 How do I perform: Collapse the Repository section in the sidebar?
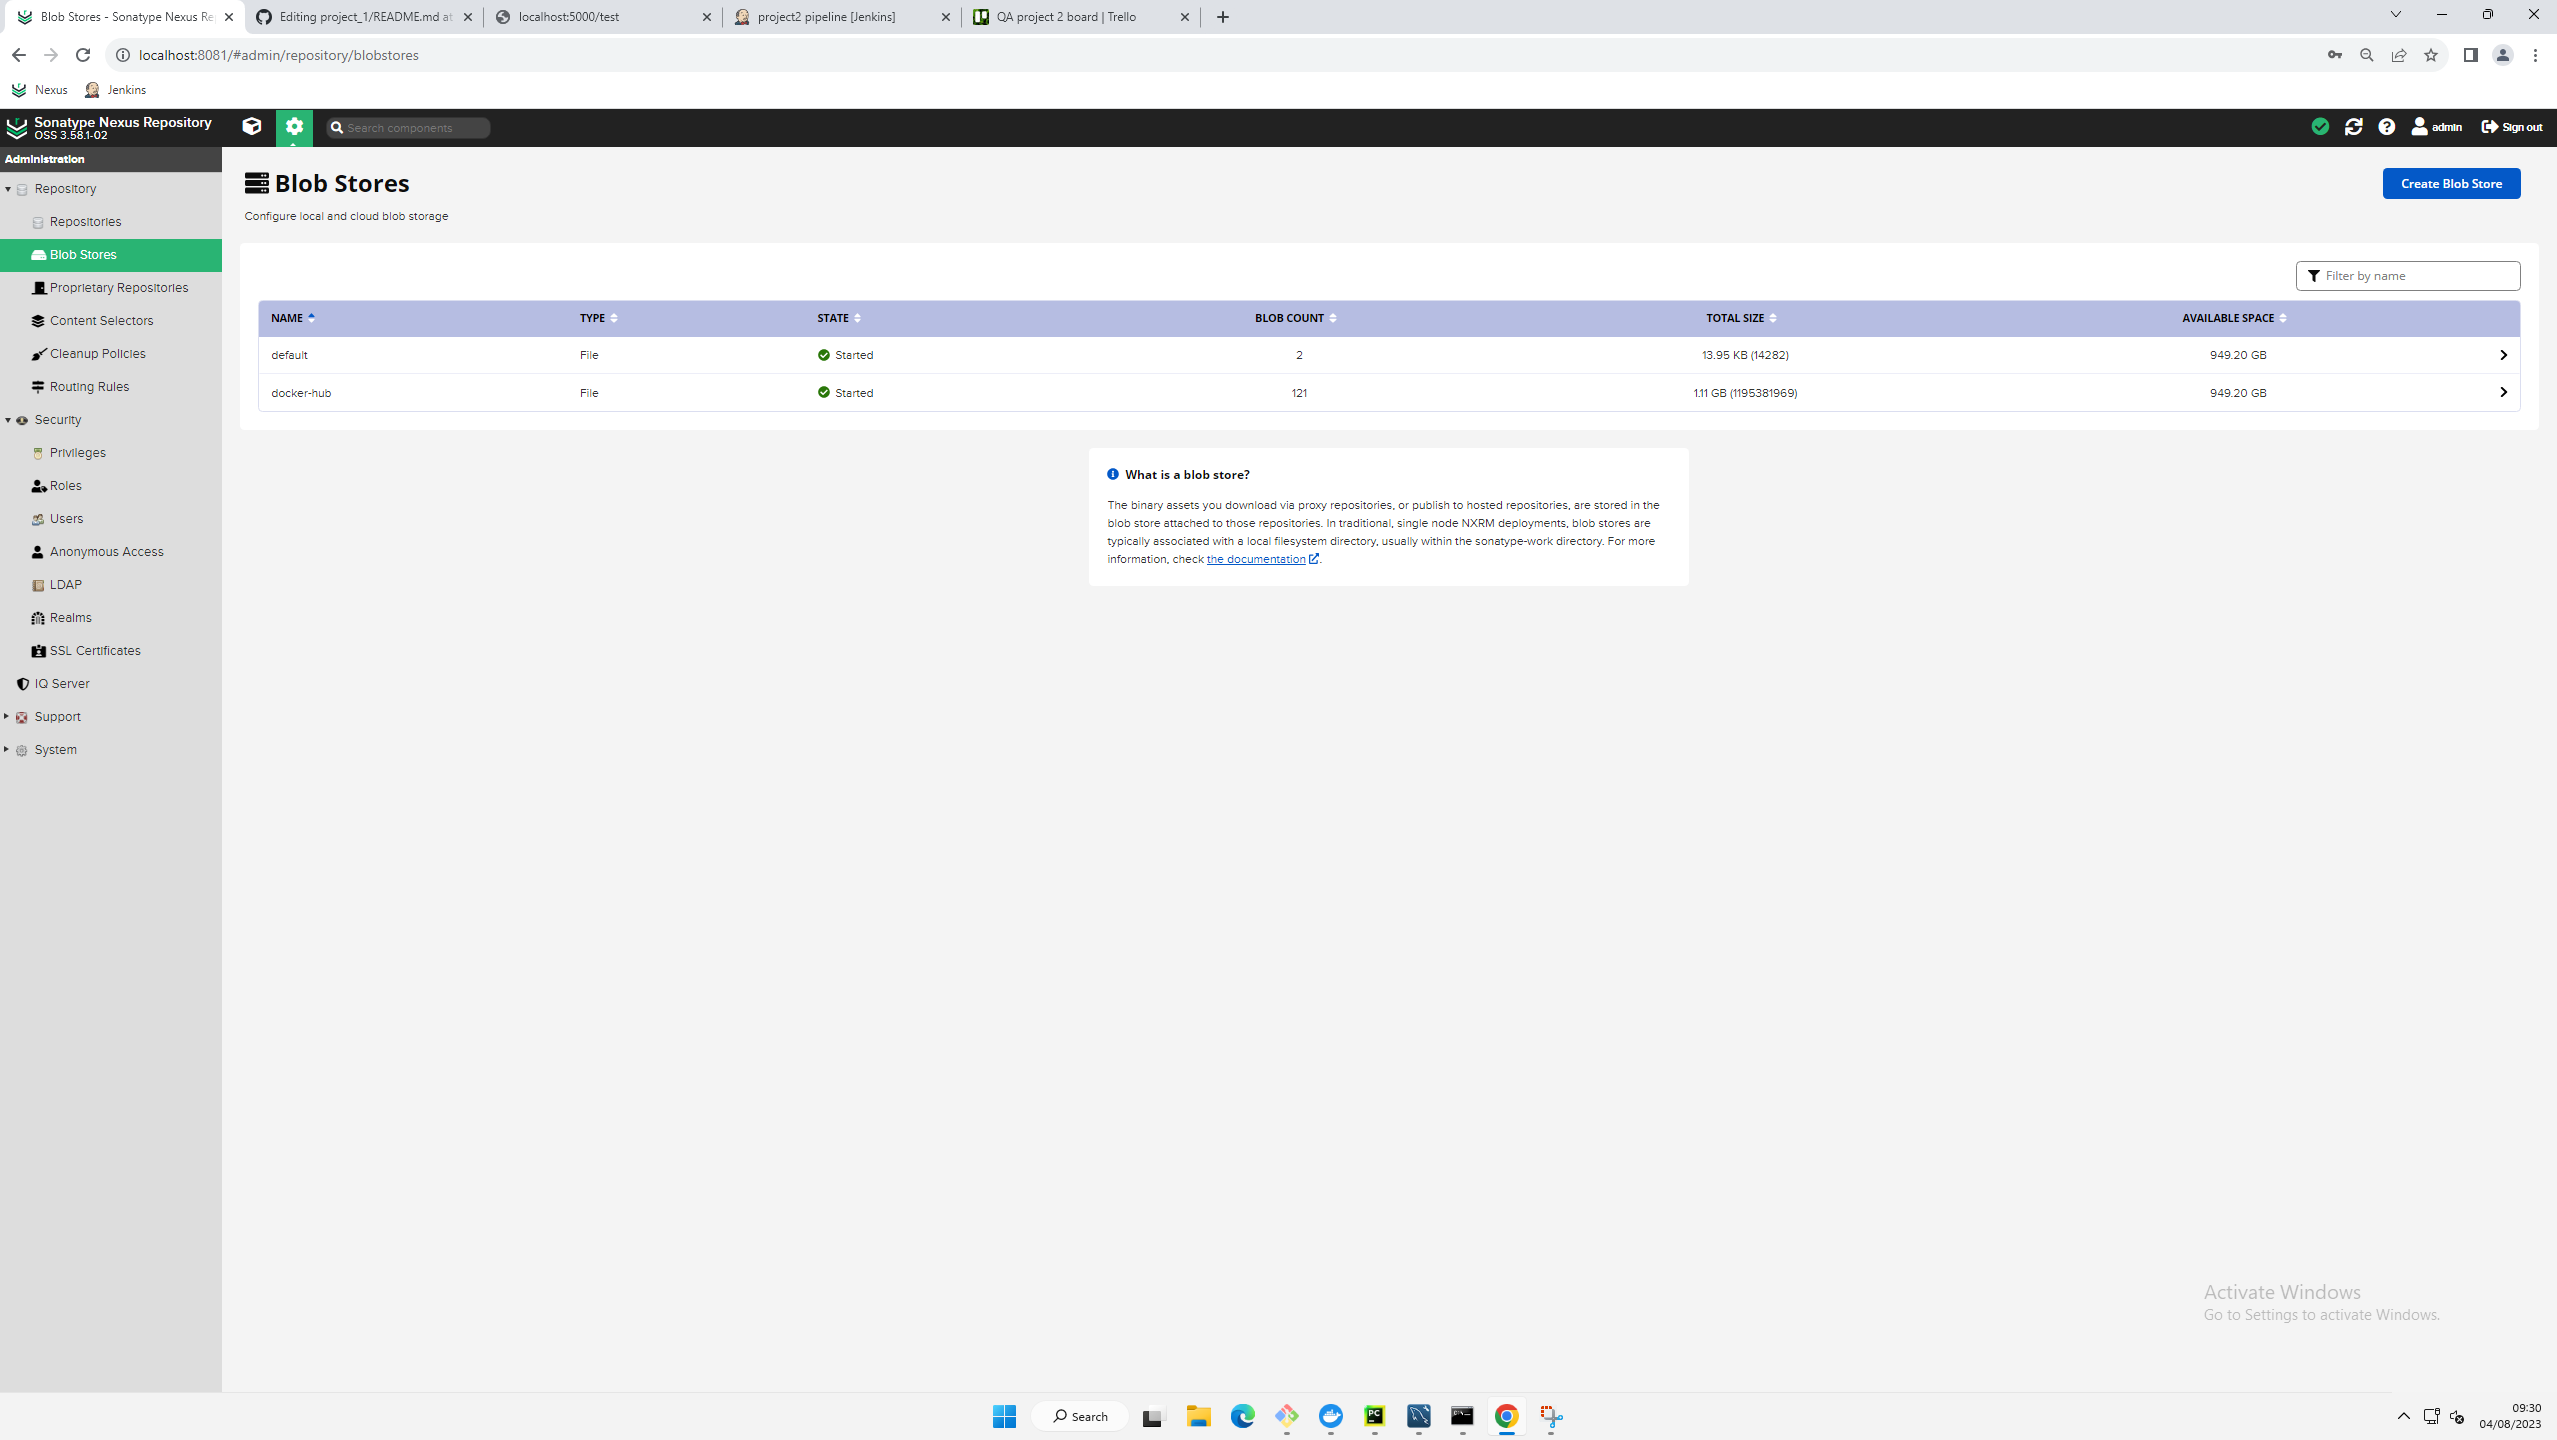click(x=8, y=188)
